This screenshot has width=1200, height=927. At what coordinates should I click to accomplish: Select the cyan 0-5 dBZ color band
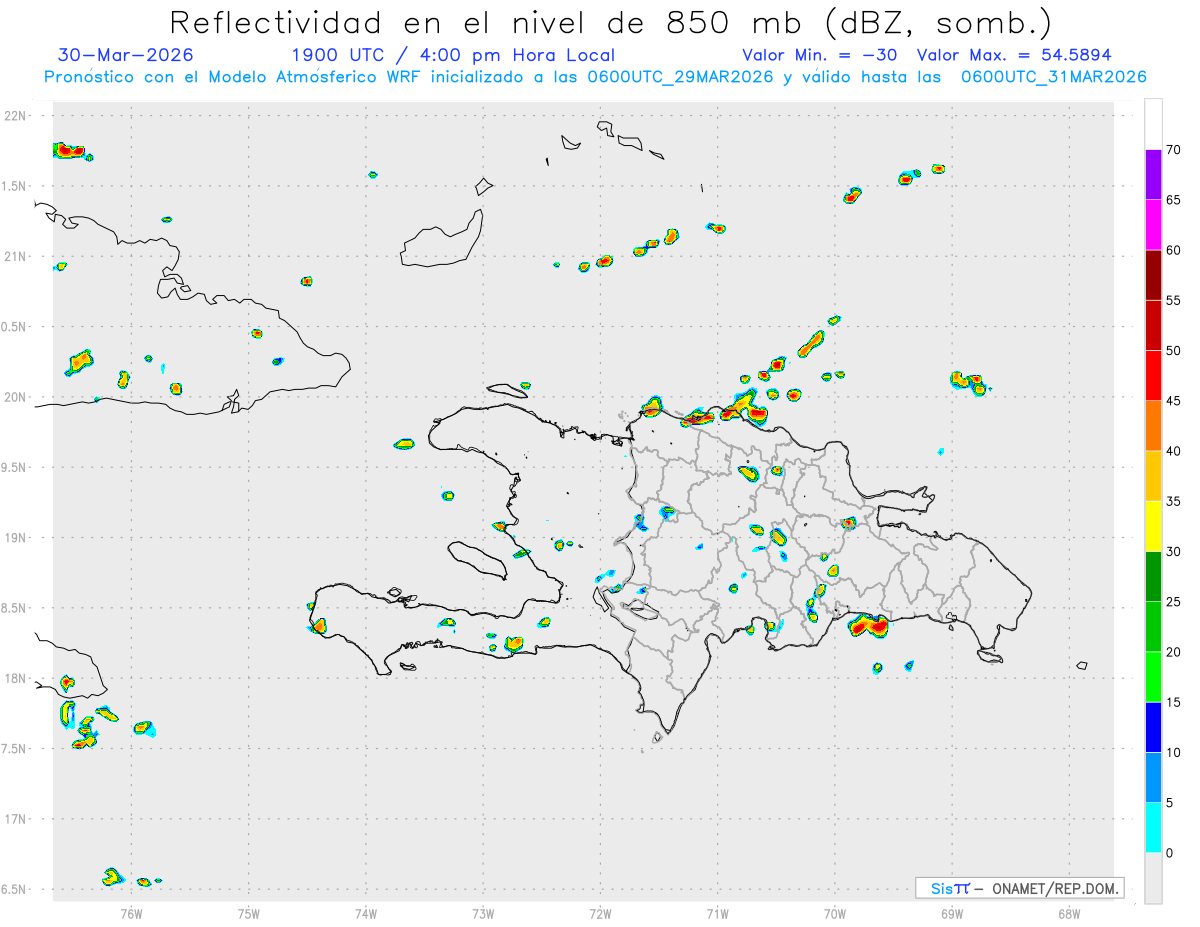click(x=1153, y=828)
